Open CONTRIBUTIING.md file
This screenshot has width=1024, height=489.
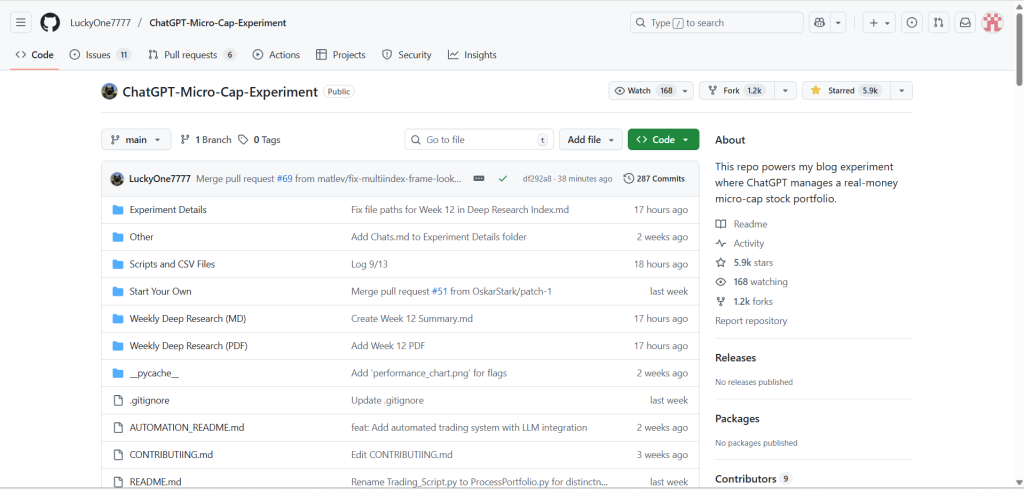[171, 454]
